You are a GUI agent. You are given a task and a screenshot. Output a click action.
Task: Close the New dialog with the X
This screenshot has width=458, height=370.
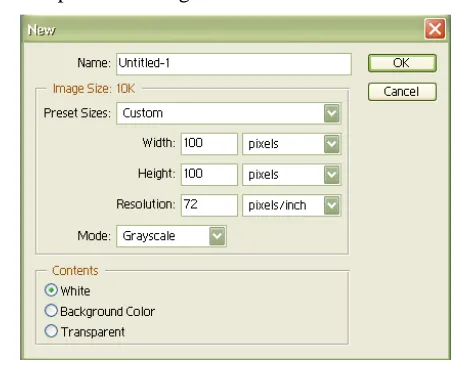click(x=435, y=29)
